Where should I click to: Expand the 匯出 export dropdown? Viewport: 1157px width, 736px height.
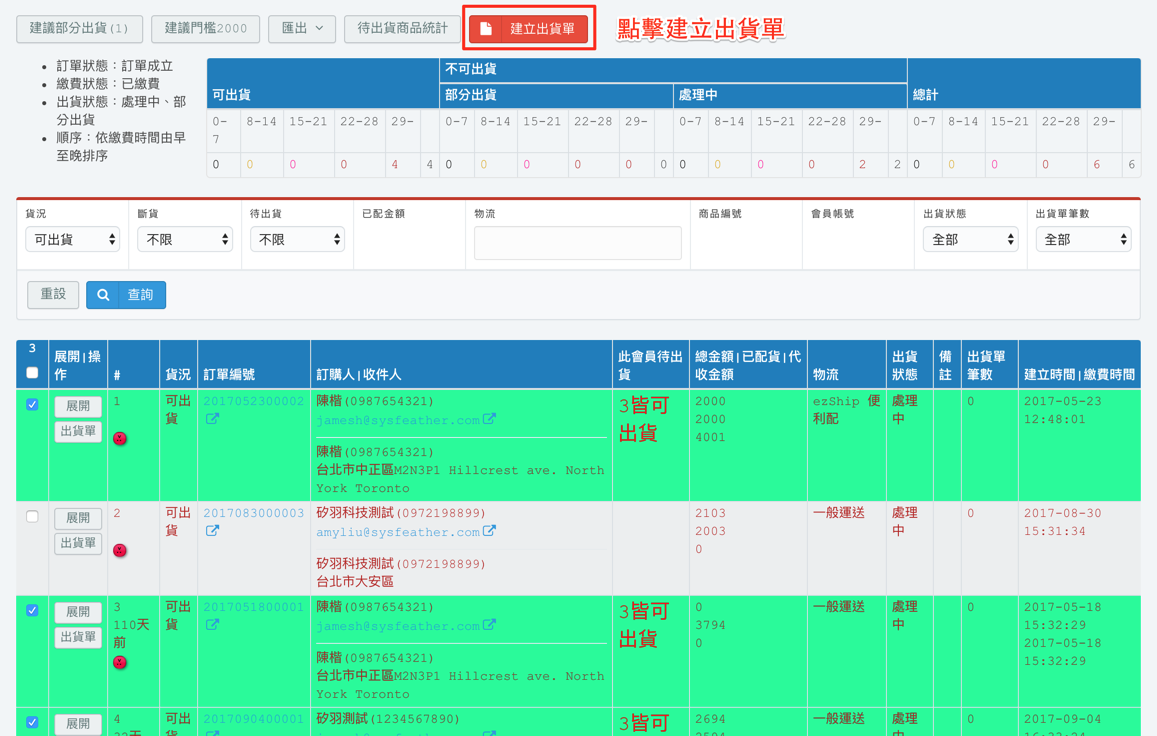(302, 29)
